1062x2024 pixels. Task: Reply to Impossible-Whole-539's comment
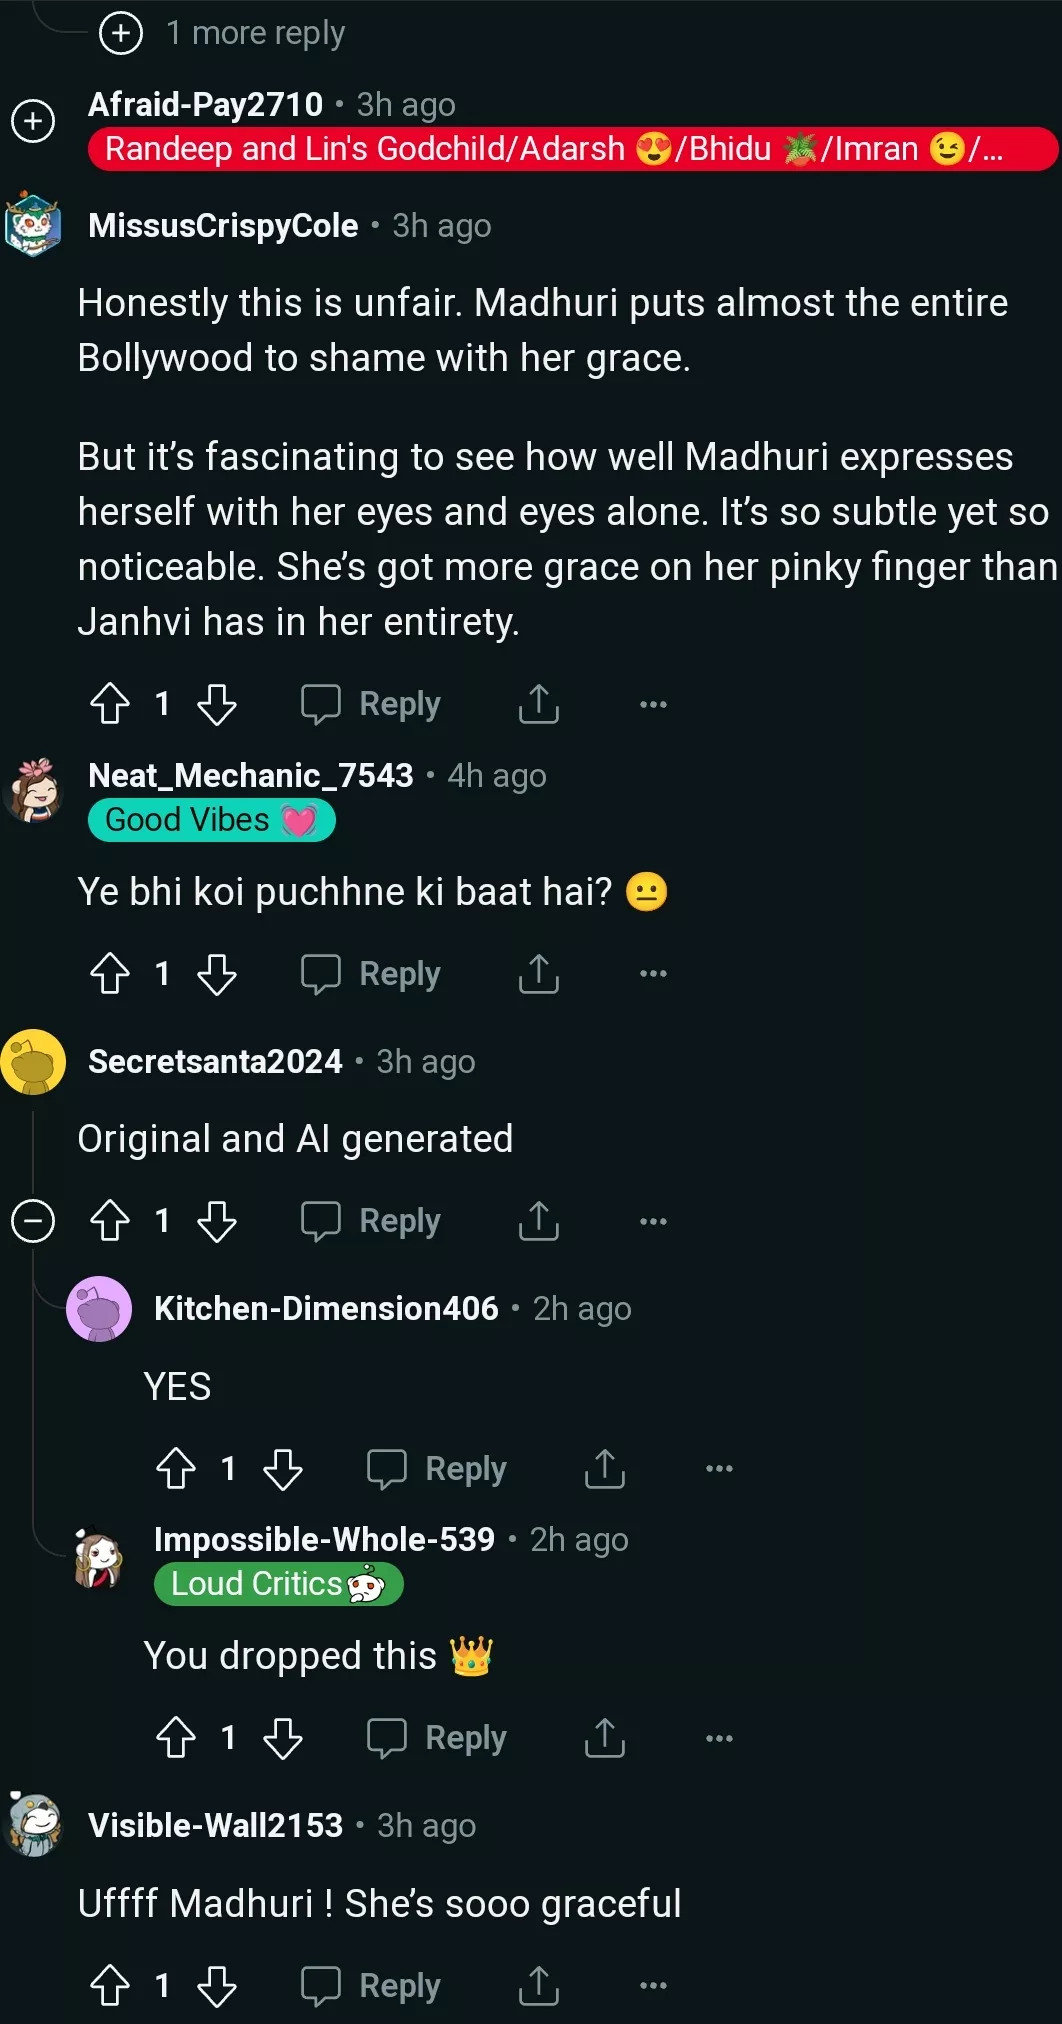coord(437,1738)
